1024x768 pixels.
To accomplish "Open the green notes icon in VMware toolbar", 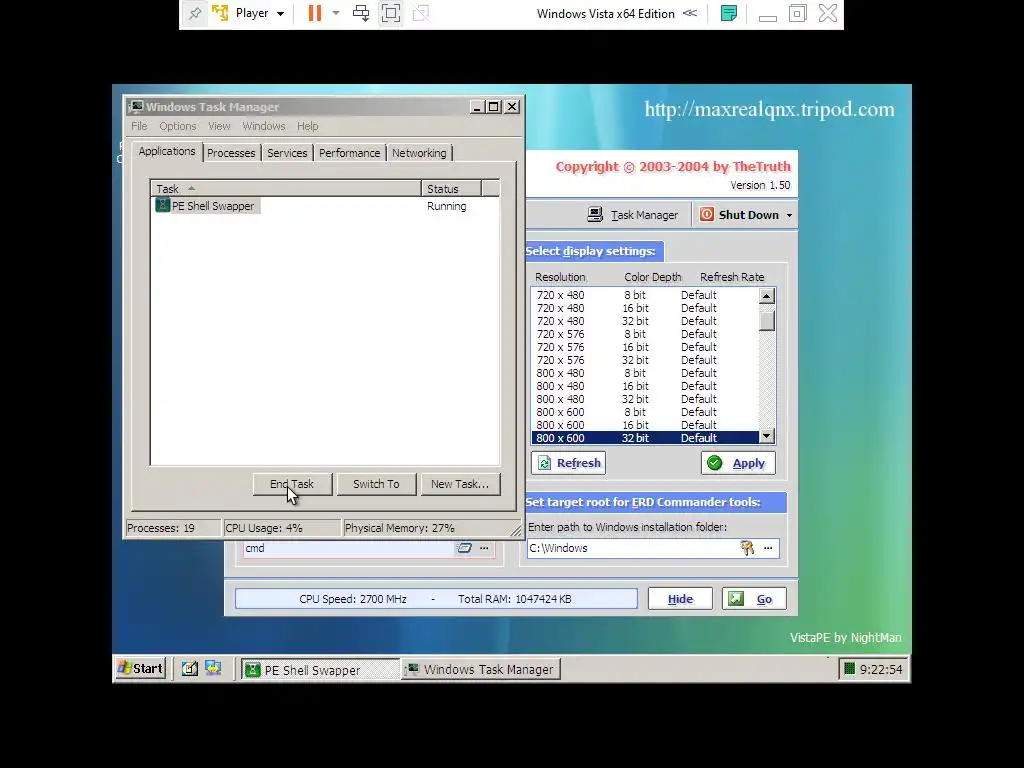I will [729, 14].
